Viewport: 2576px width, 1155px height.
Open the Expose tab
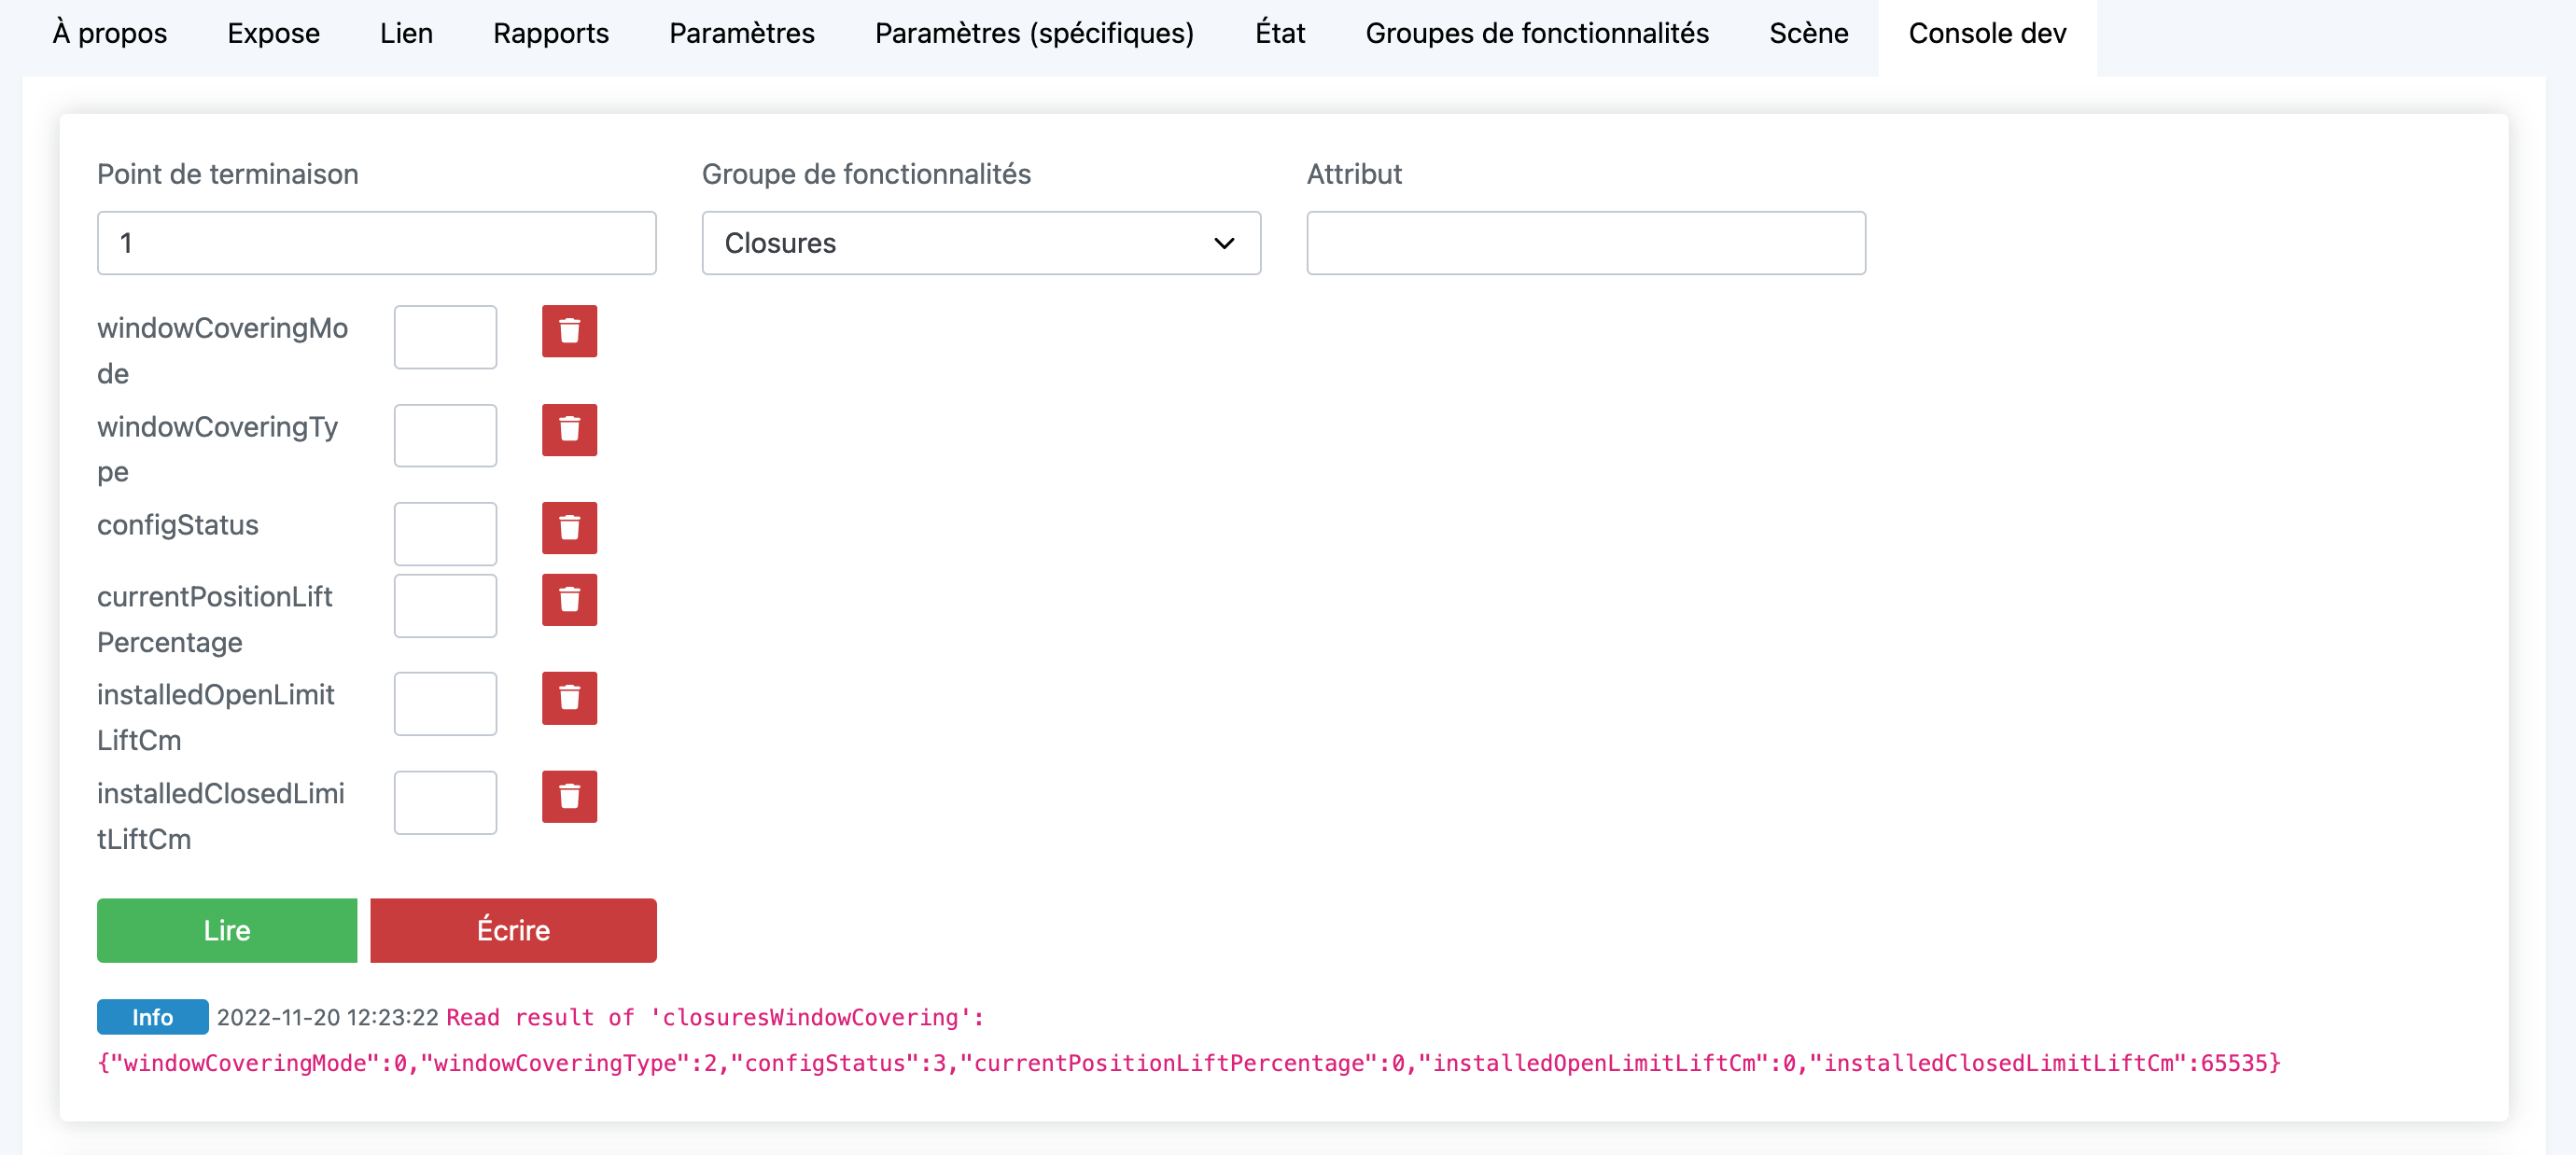[x=273, y=34]
